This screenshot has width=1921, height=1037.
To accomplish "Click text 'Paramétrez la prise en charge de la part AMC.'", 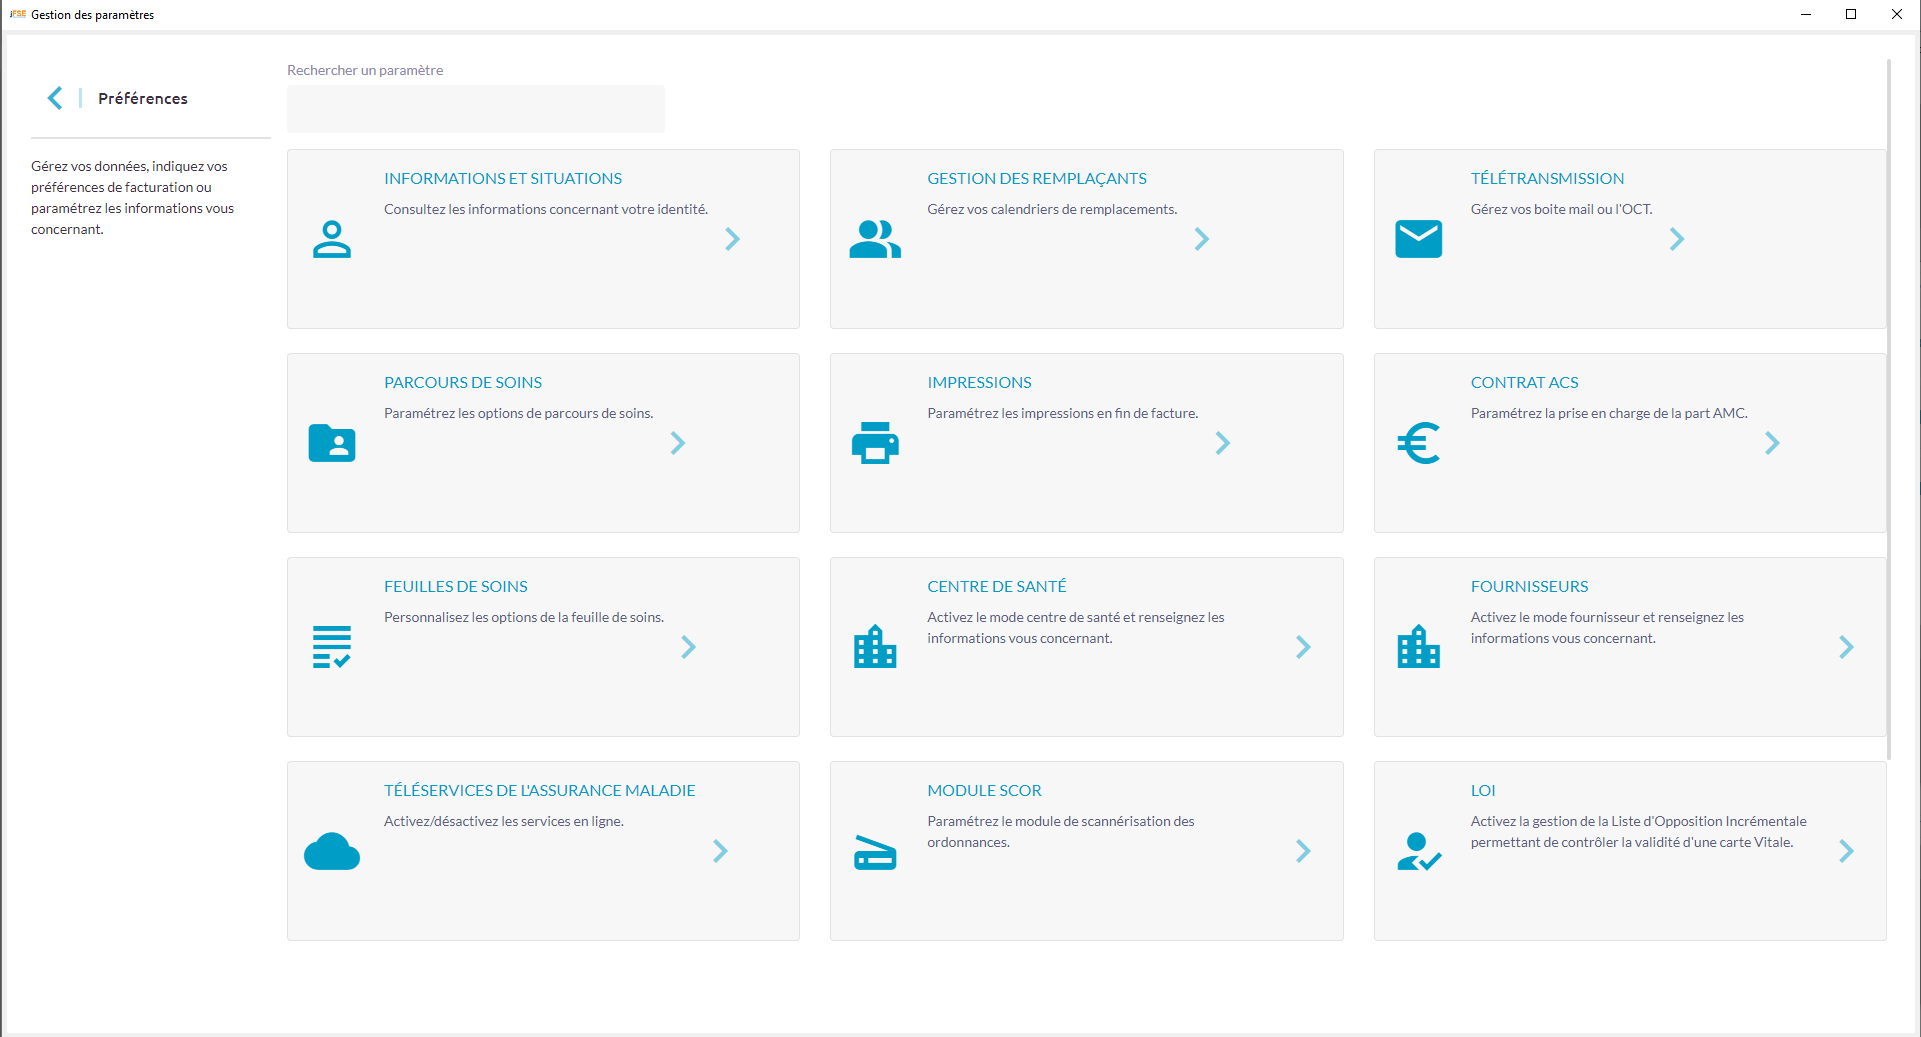I will (1609, 413).
